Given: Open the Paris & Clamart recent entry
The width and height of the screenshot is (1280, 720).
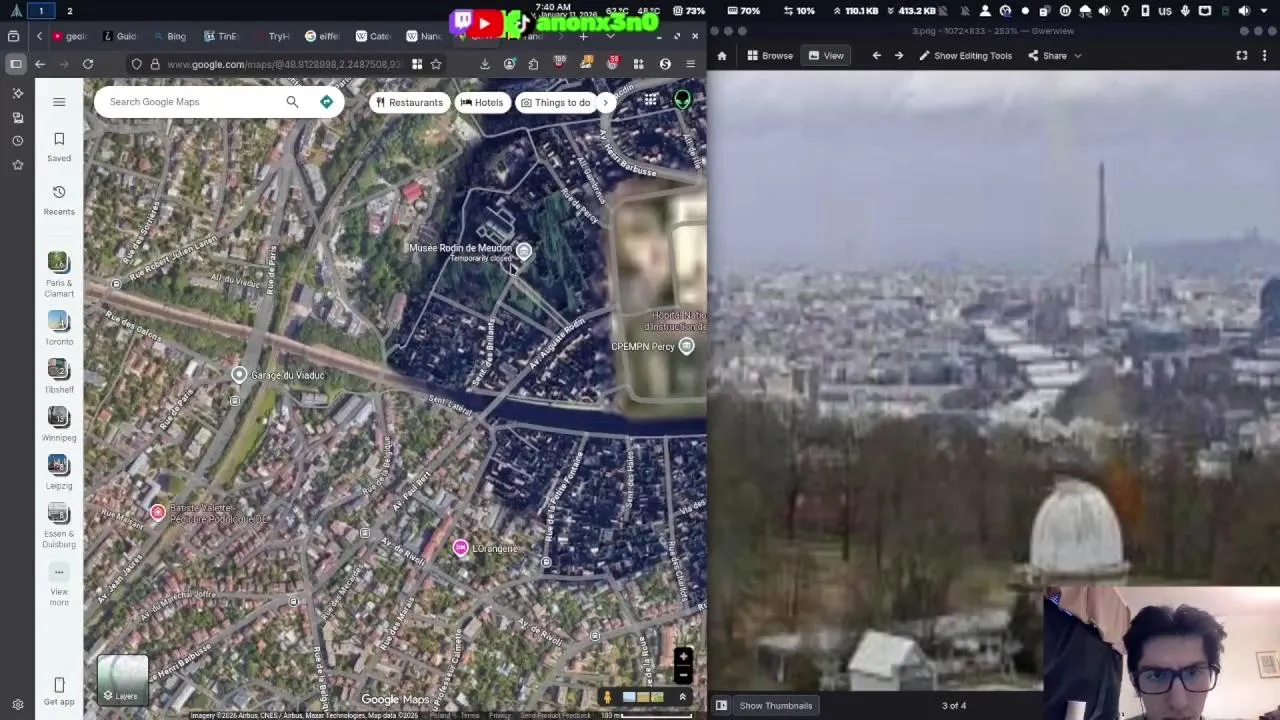Looking at the screenshot, I should 59,274.
